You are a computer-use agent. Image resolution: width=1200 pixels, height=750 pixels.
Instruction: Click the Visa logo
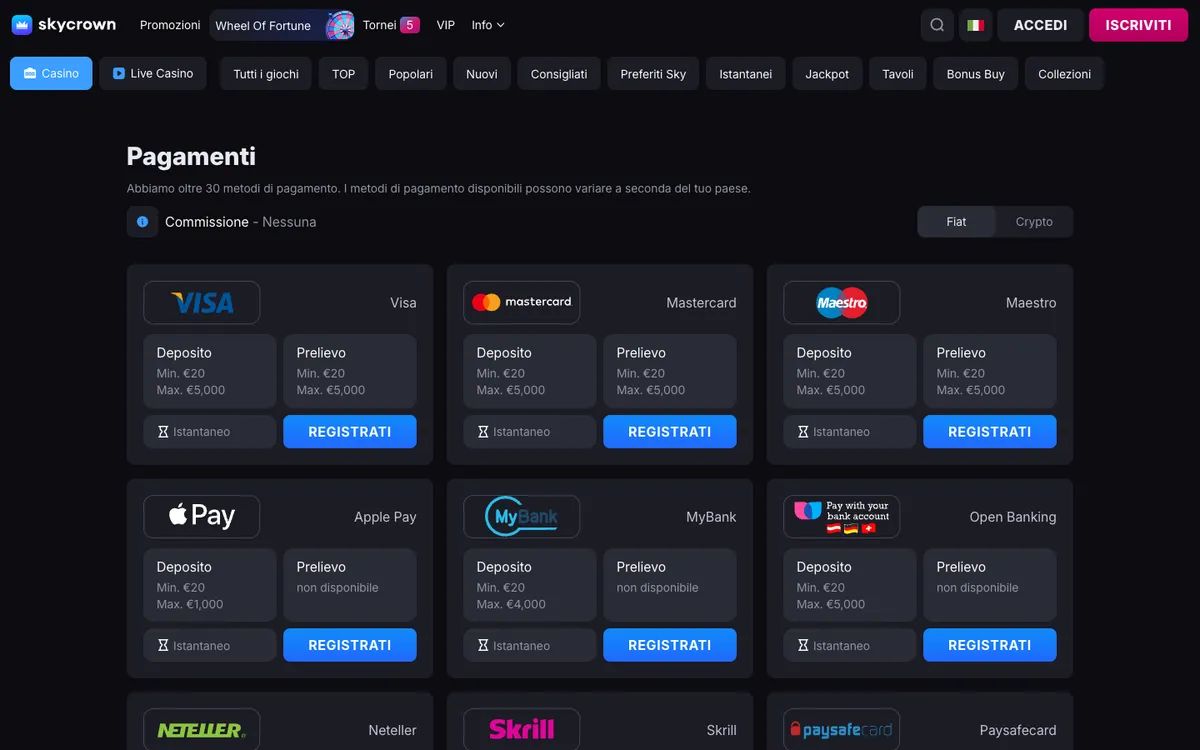point(202,302)
